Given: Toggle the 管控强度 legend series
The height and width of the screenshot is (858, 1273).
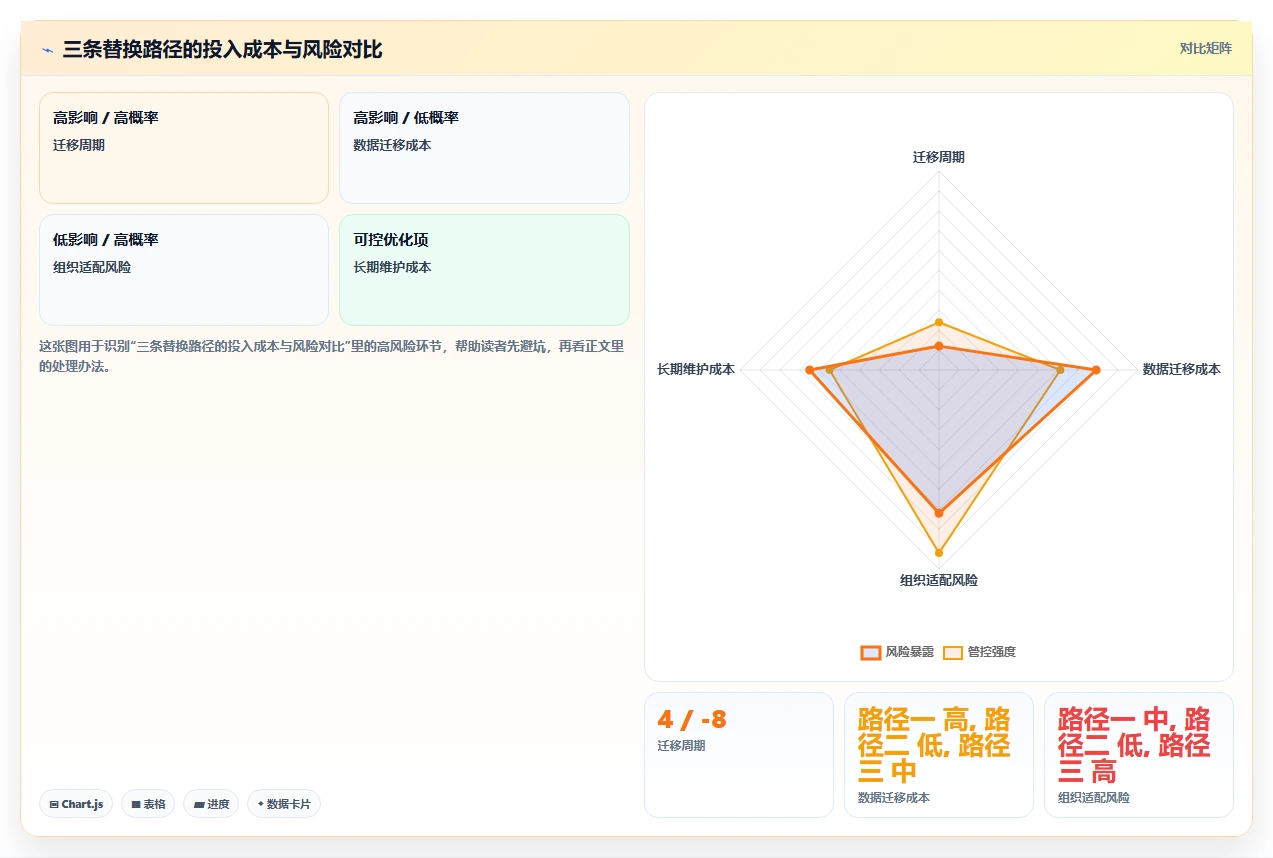Looking at the screenshot, I should [x=979, y=652].
